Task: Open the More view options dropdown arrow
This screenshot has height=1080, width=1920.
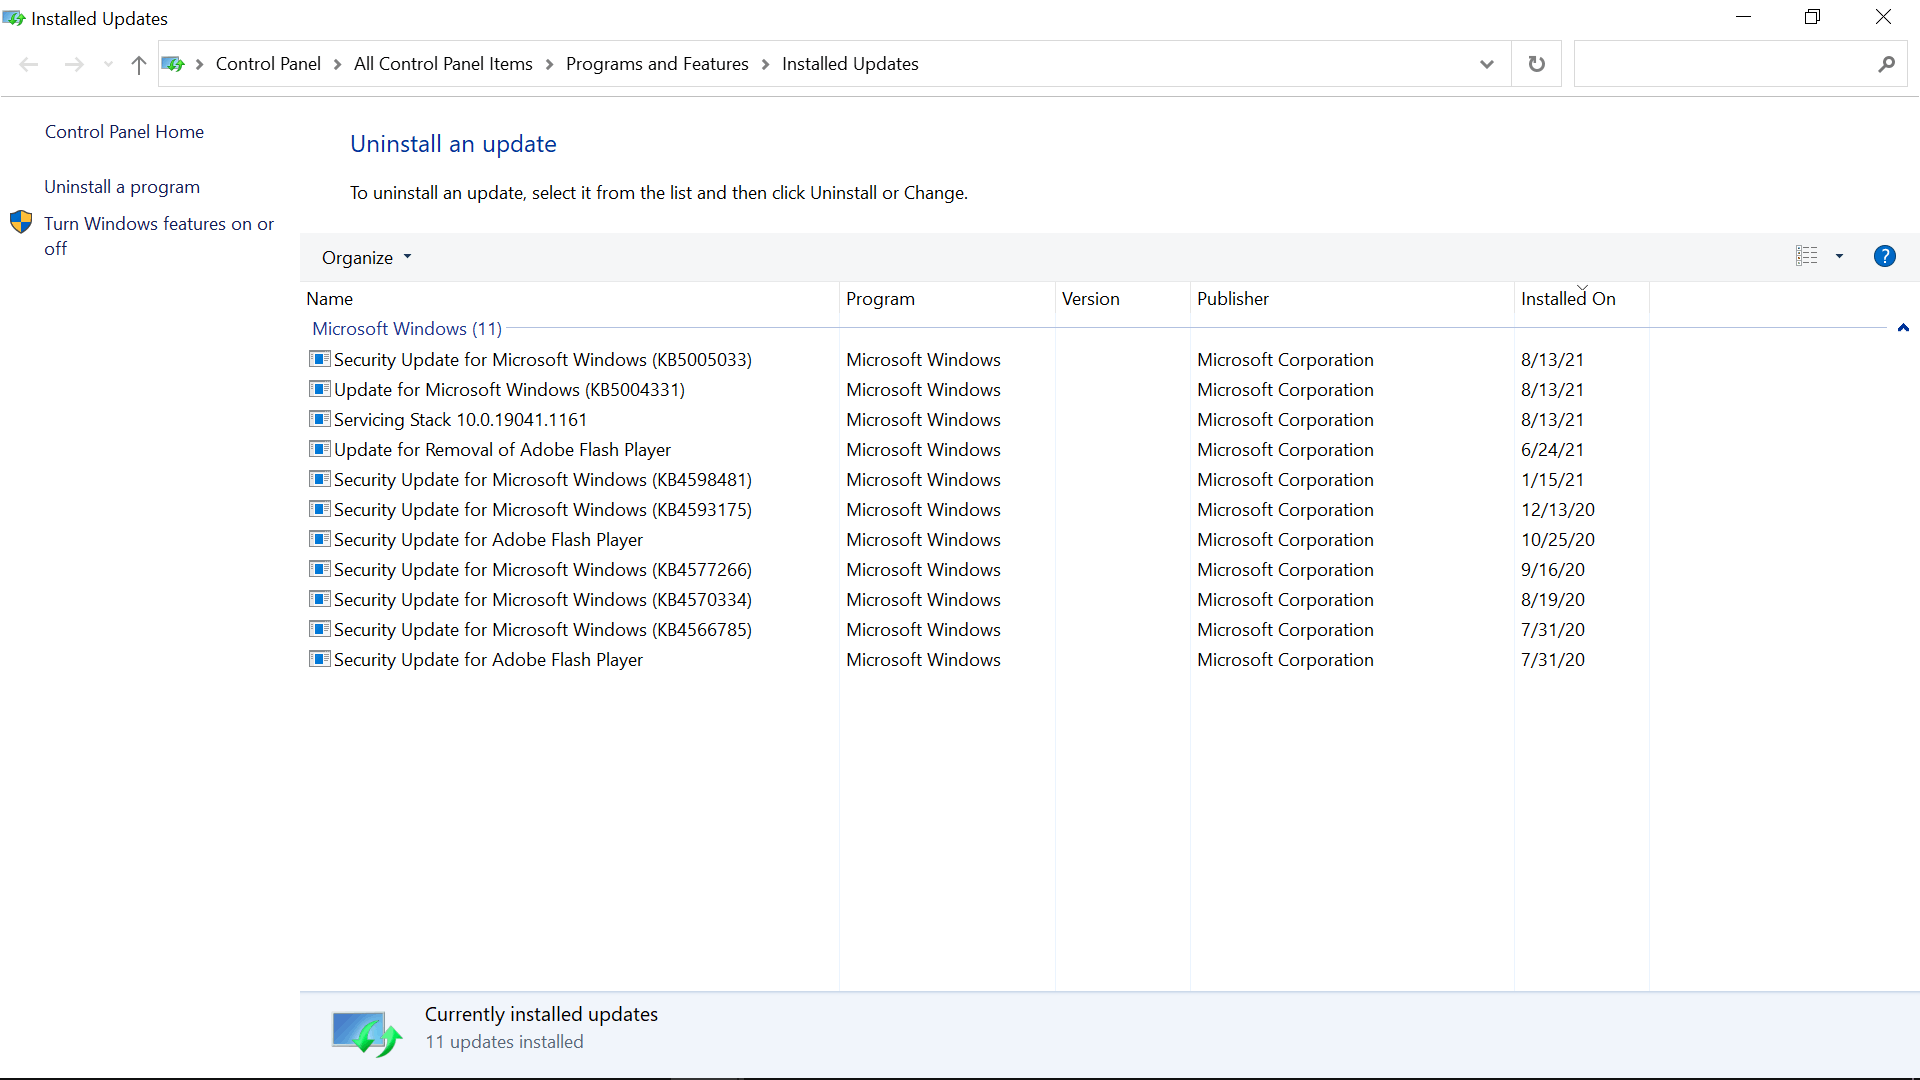Action: click(x=1839, y=256)
